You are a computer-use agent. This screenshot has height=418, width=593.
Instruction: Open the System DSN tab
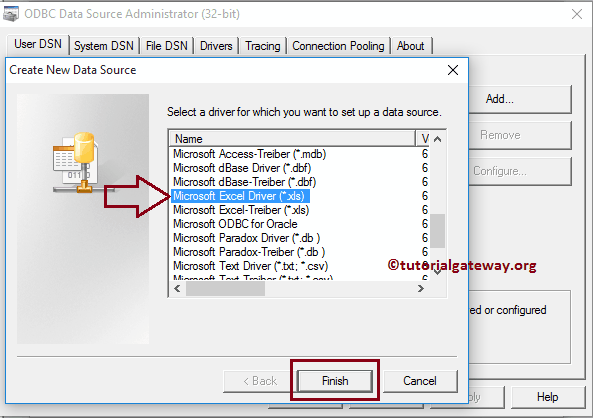pyautogui.click(x=104, y=46)
